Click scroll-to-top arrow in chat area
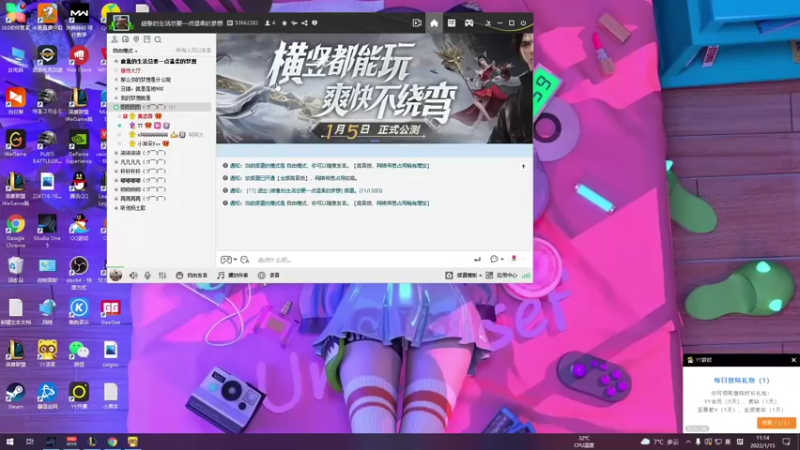The image size is (800, 450). 523,167
